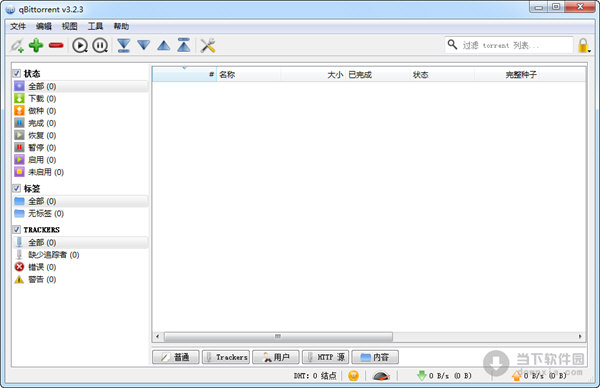The width and height of the screenshot is (600, 388).
Task: Move torrent to top of queue icon
Action: click(x=184, y=45)
